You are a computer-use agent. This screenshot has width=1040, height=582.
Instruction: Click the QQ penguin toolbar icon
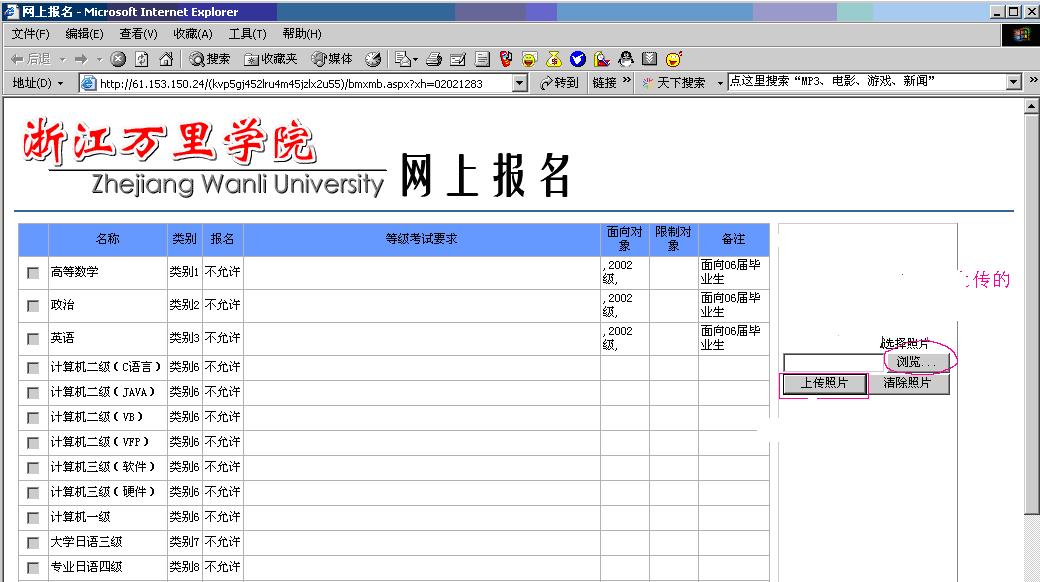pyautogui.click(x=625, y=59)
